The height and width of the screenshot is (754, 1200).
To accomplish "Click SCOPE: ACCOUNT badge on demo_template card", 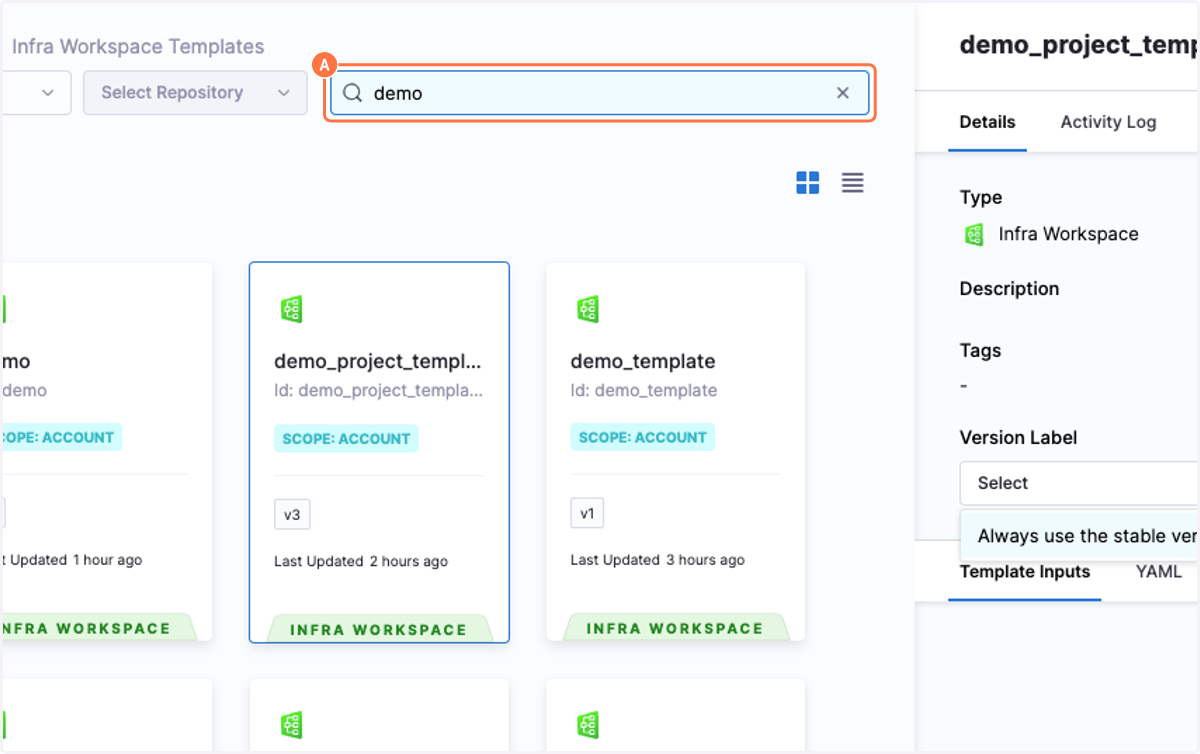I will tap(643, 437).
